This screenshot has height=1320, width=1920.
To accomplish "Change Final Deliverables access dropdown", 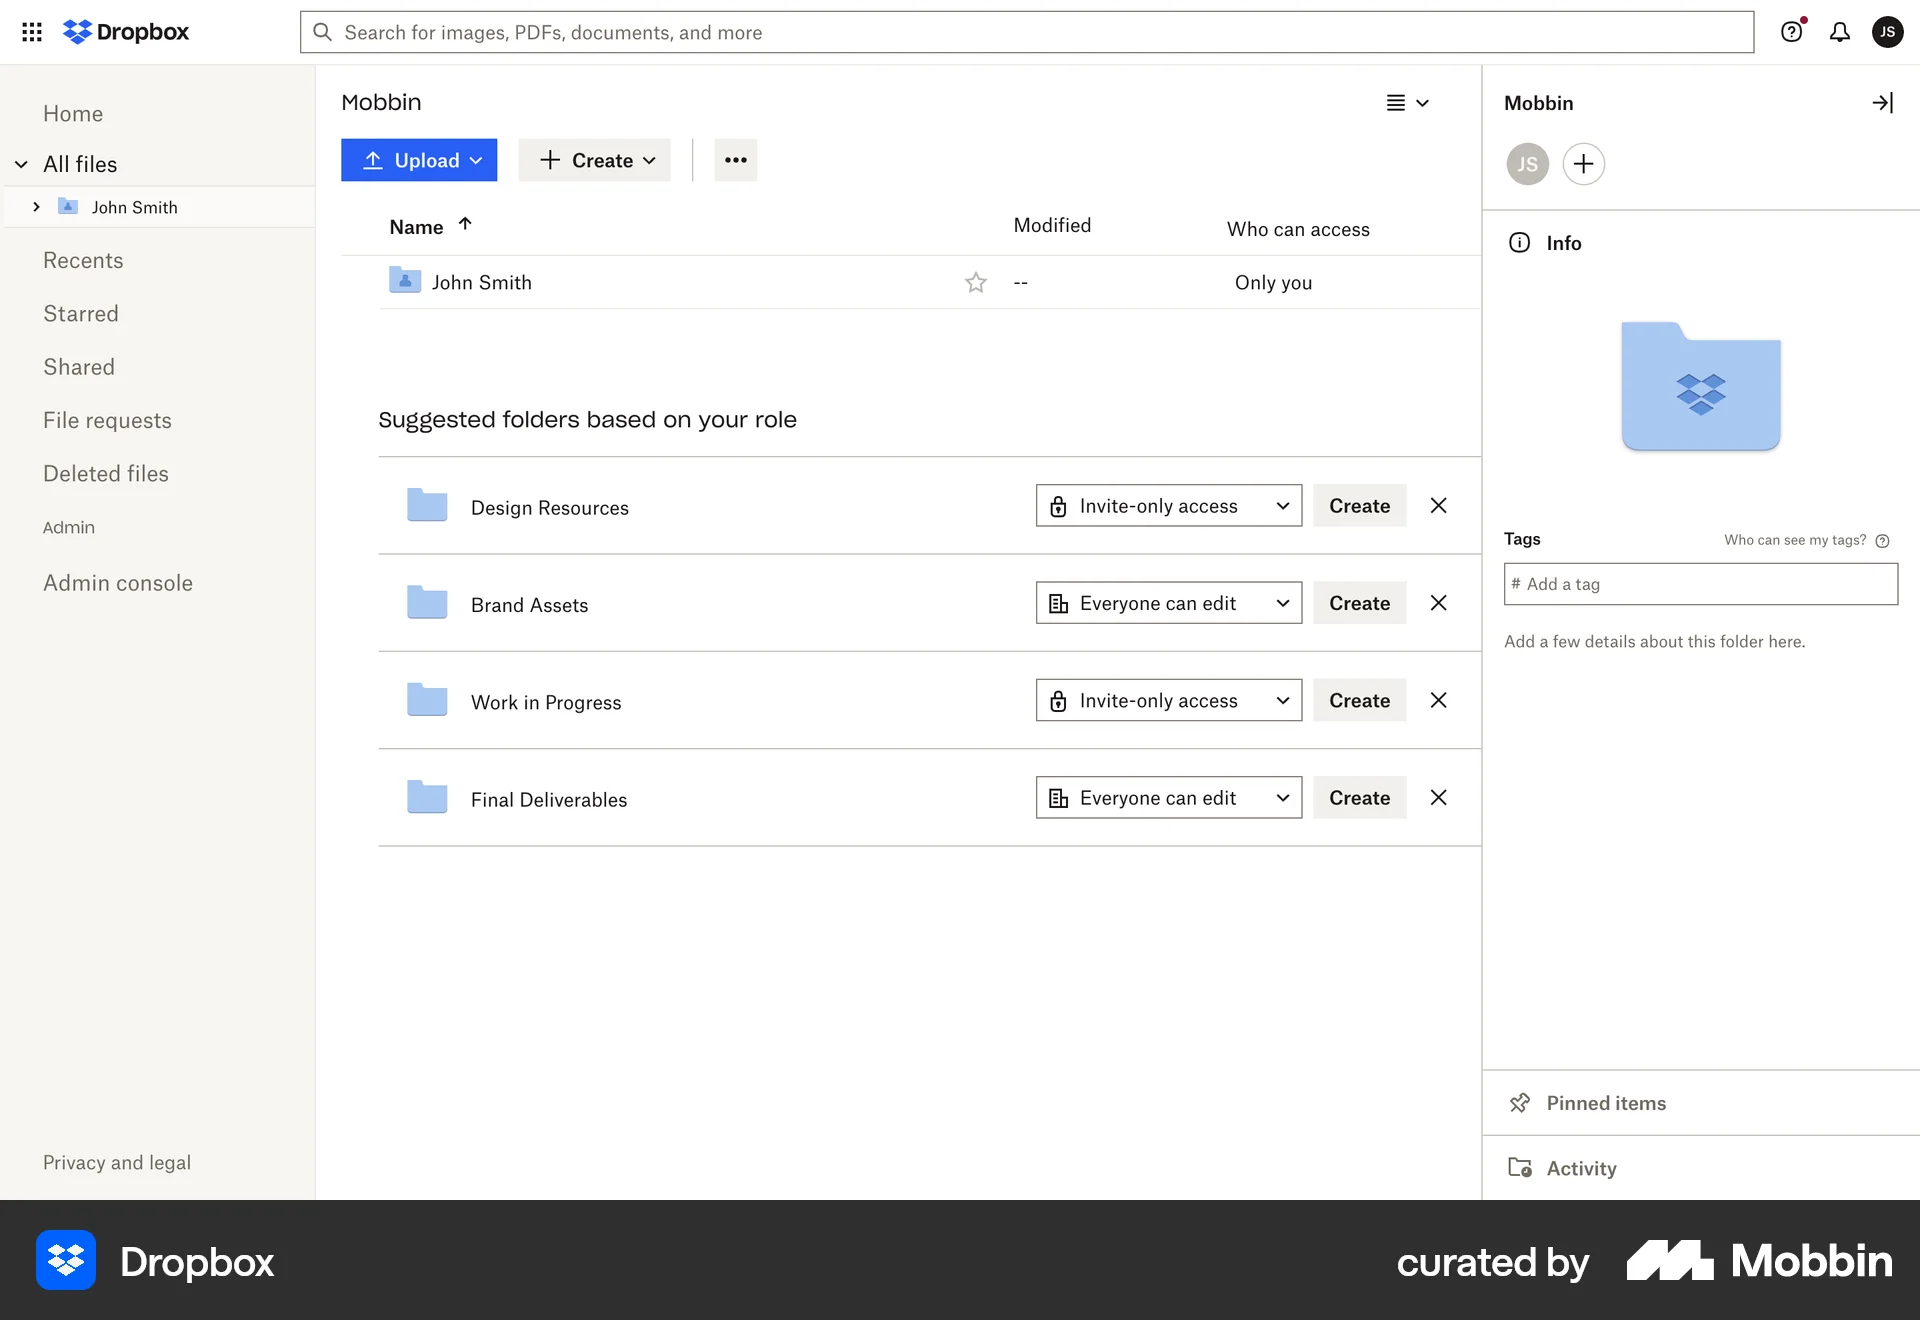I will 1169,797.
